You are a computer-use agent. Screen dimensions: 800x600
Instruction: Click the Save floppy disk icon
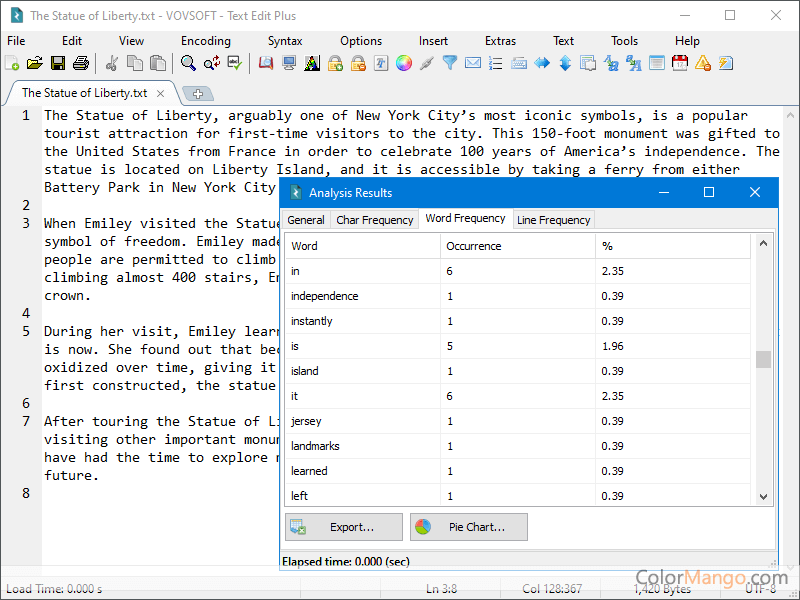click(x=57, y=63)
